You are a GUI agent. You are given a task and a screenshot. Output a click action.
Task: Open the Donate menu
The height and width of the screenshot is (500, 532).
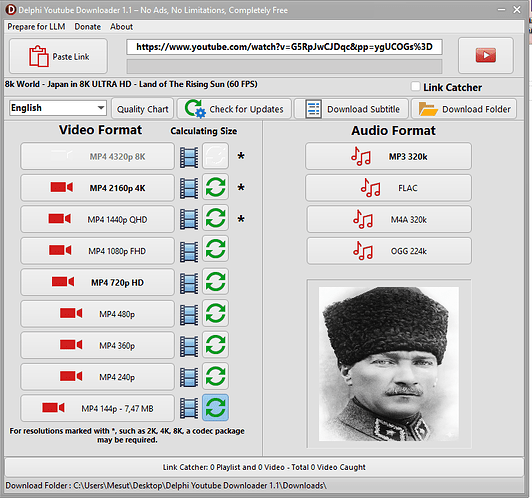(x=88, y=26)
